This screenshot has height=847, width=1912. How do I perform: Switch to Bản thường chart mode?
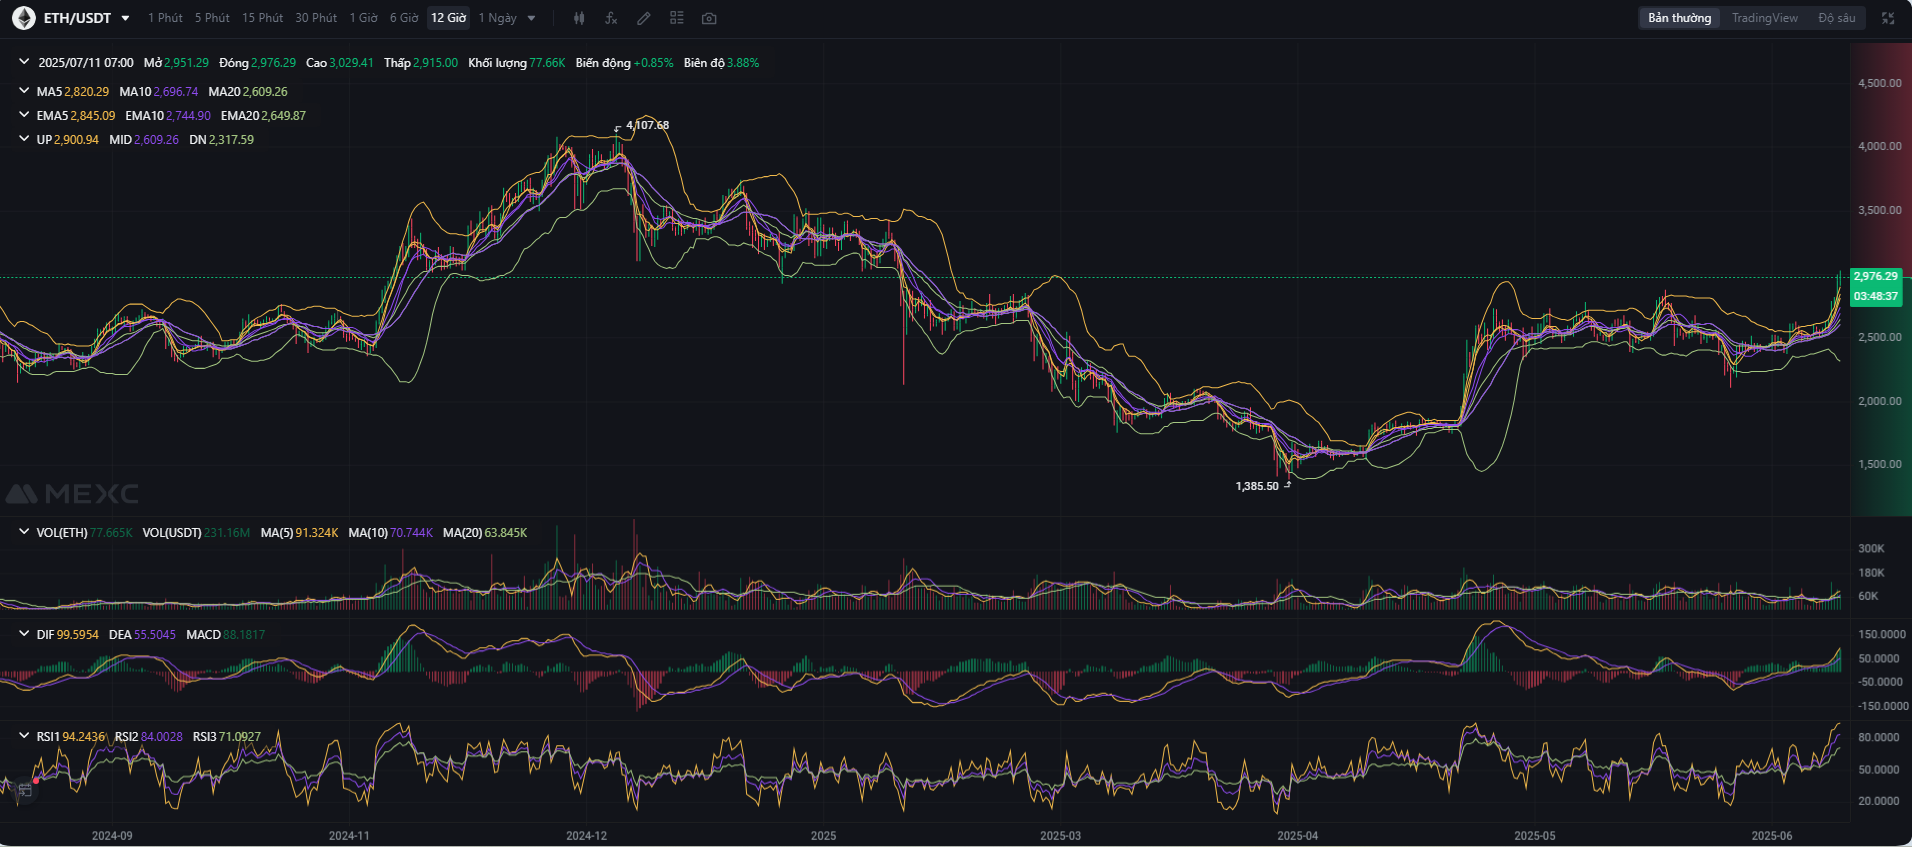tap(1679, 18)
